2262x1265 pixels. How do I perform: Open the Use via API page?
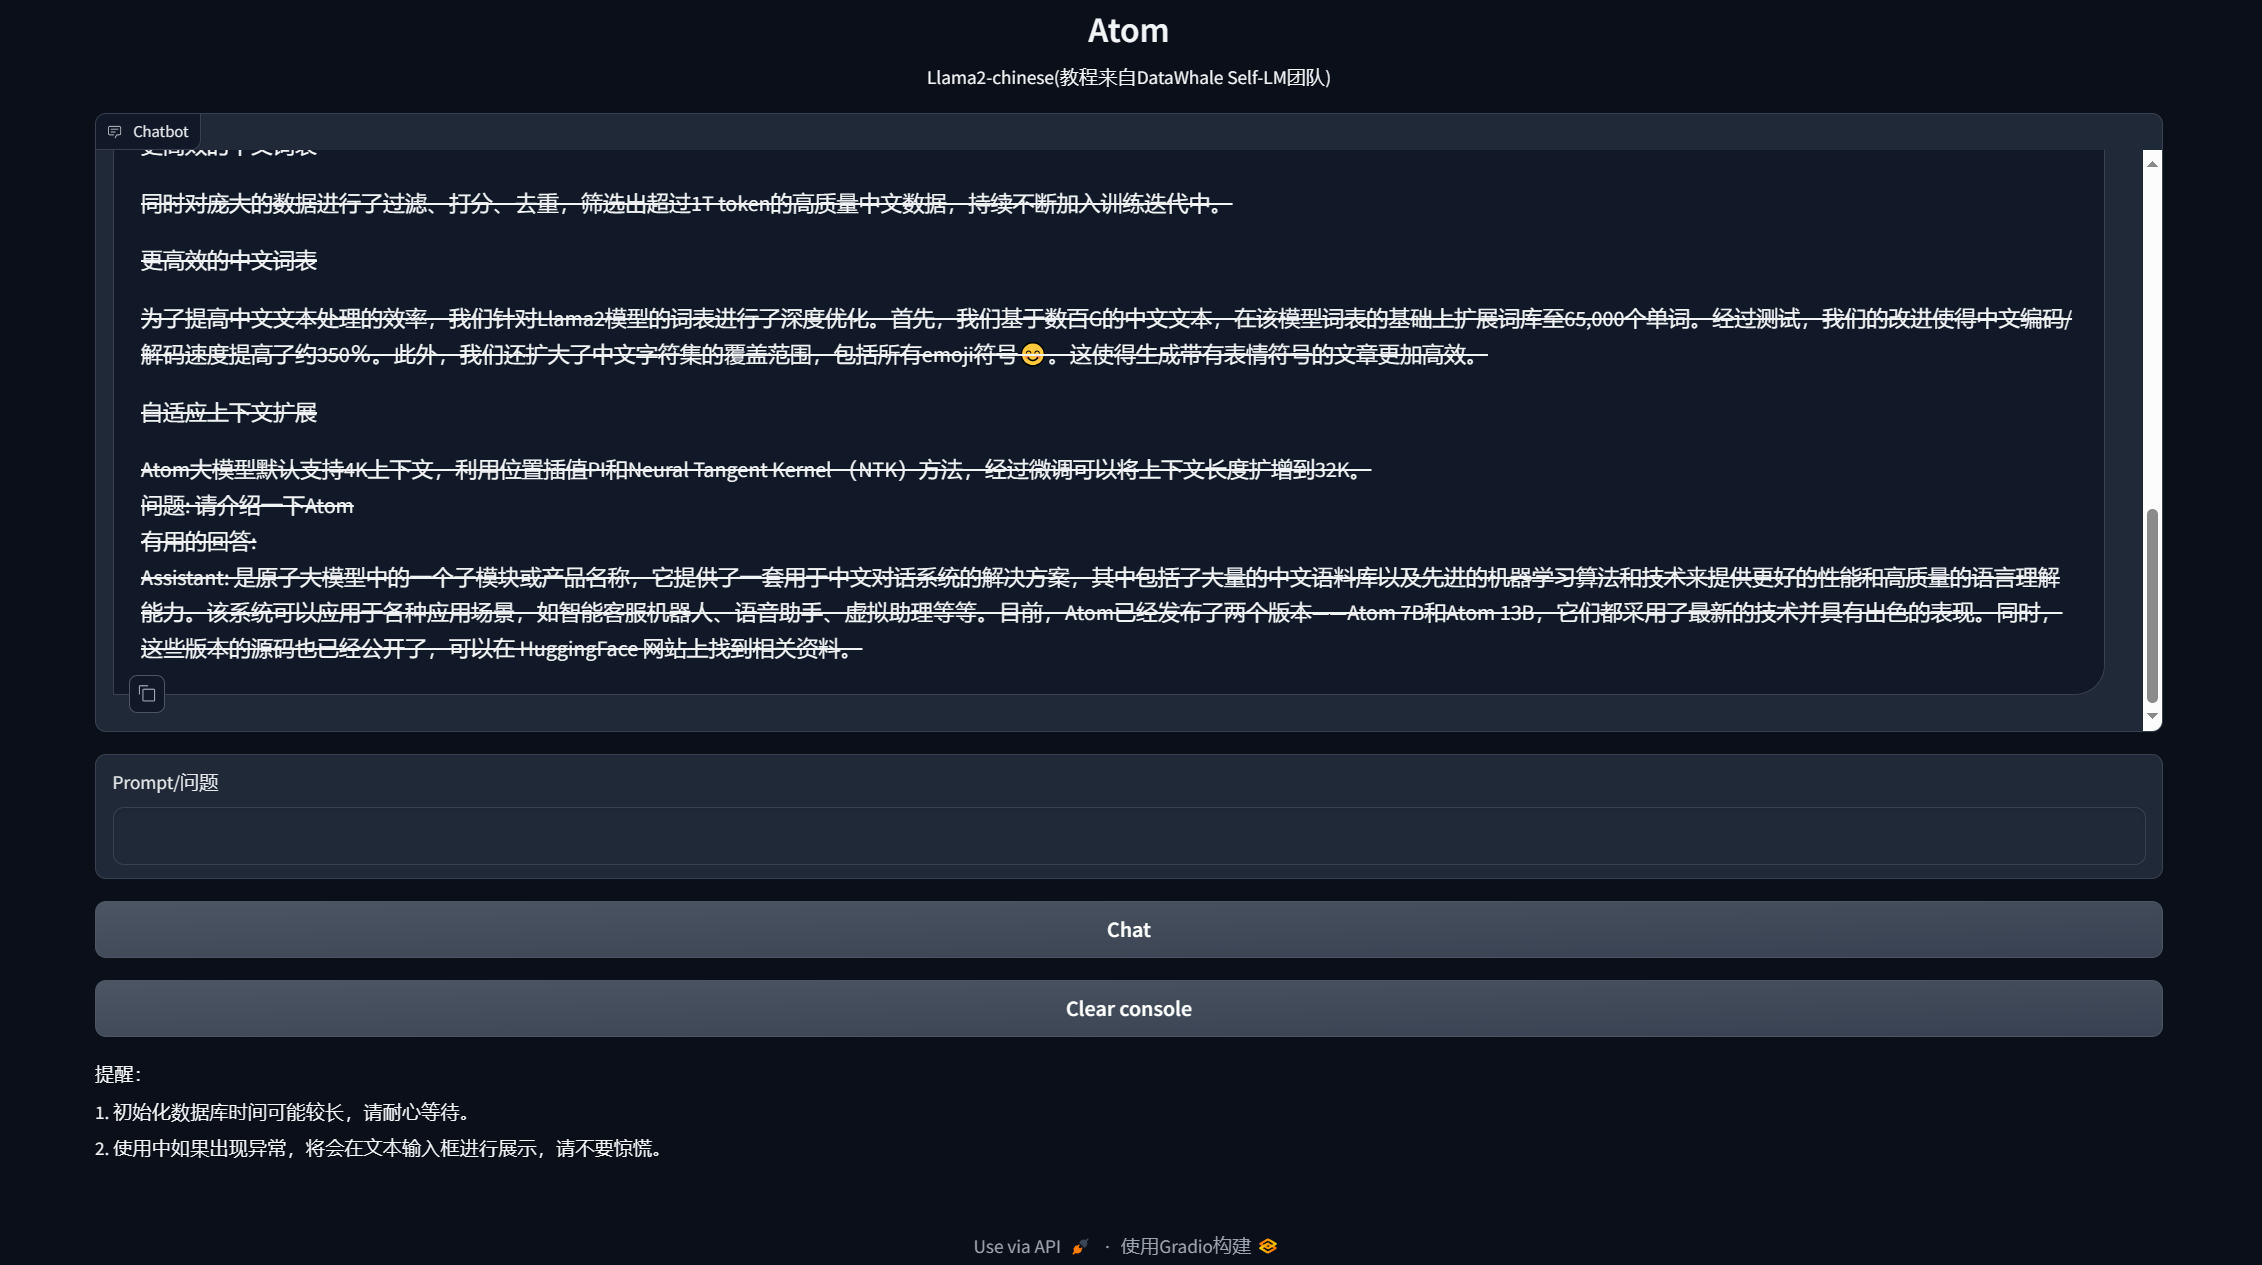click(x=1018, y=1246)
